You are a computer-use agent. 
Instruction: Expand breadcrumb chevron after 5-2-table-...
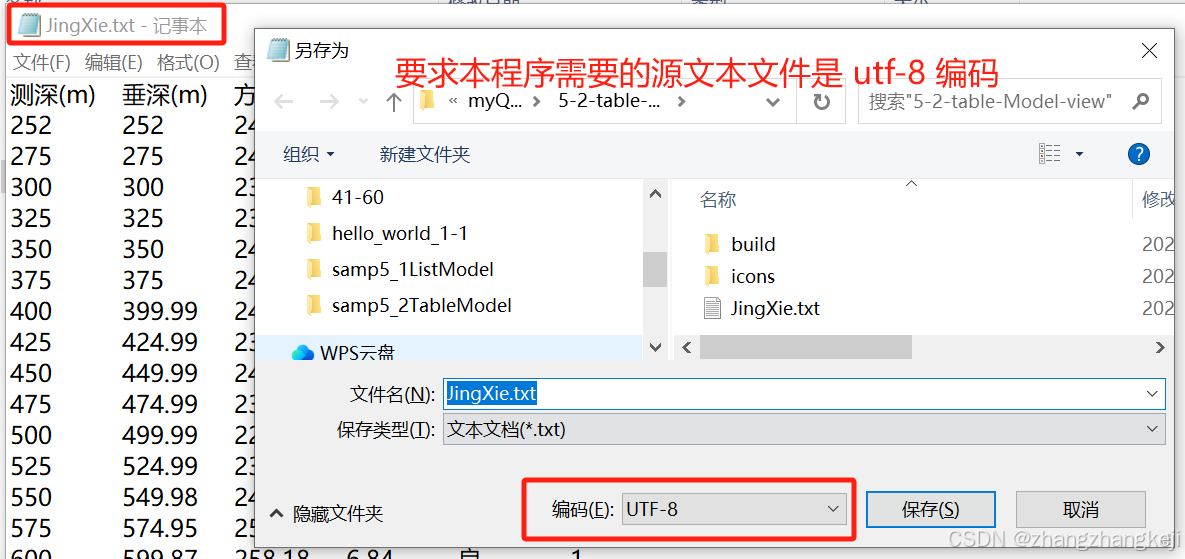coord(682,101)
